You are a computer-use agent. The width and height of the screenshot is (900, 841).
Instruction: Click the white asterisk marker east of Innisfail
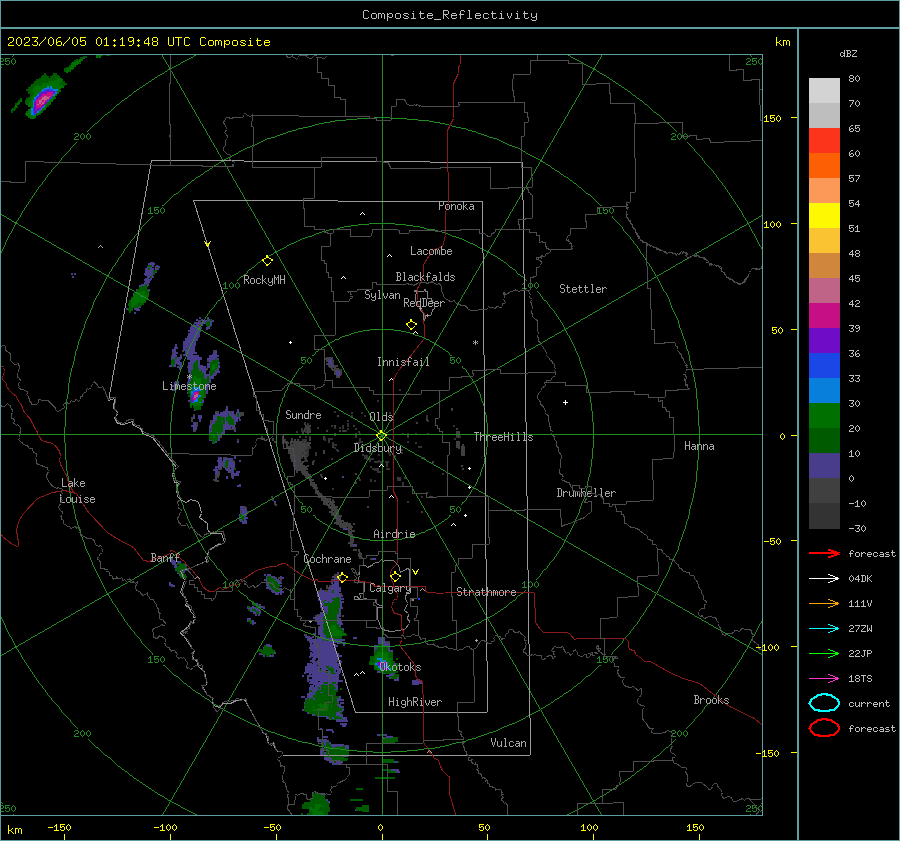tap(475, 343)
